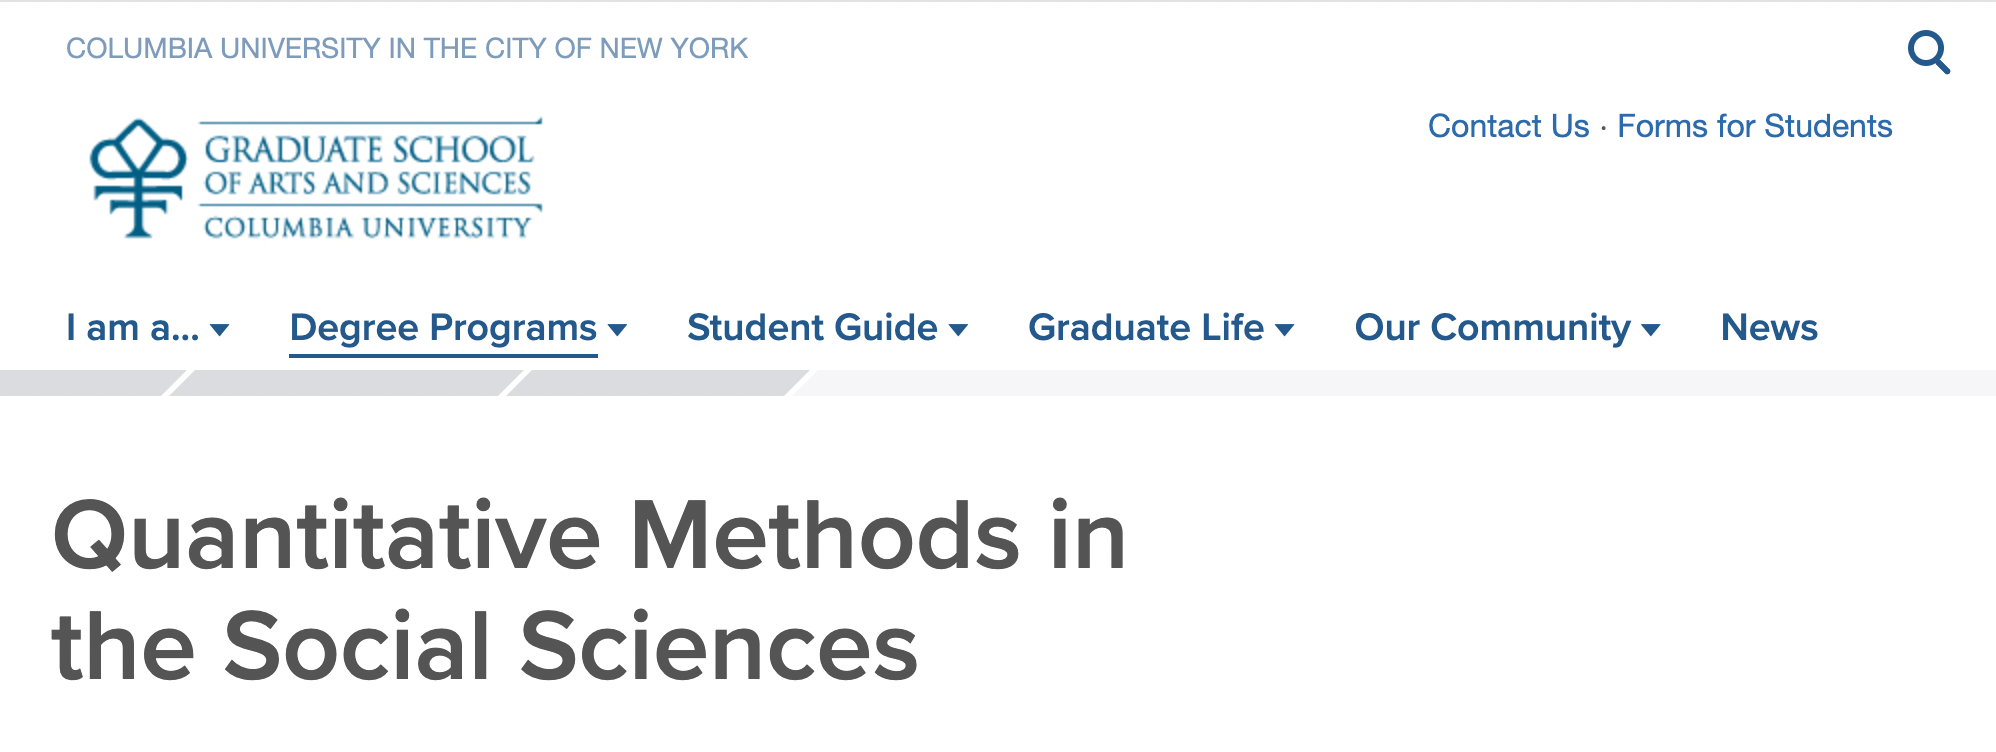Open Forms for Students link
Screen dimensions: 1996x752
click(x=1754, y=126)
